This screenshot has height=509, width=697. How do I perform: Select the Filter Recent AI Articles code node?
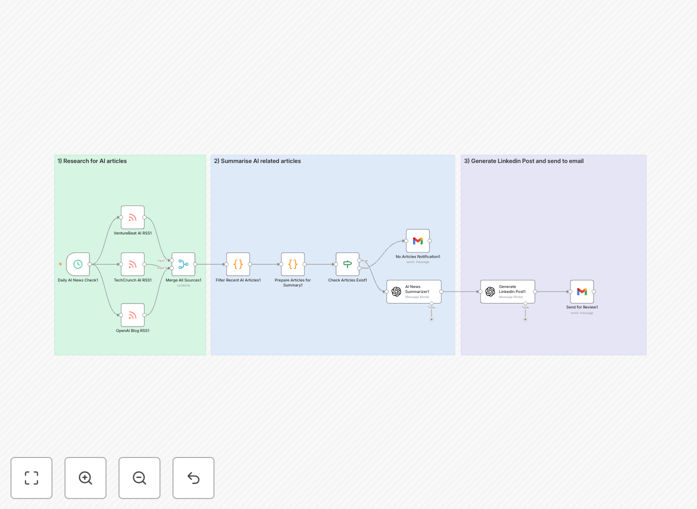click(x=238, y=265)
